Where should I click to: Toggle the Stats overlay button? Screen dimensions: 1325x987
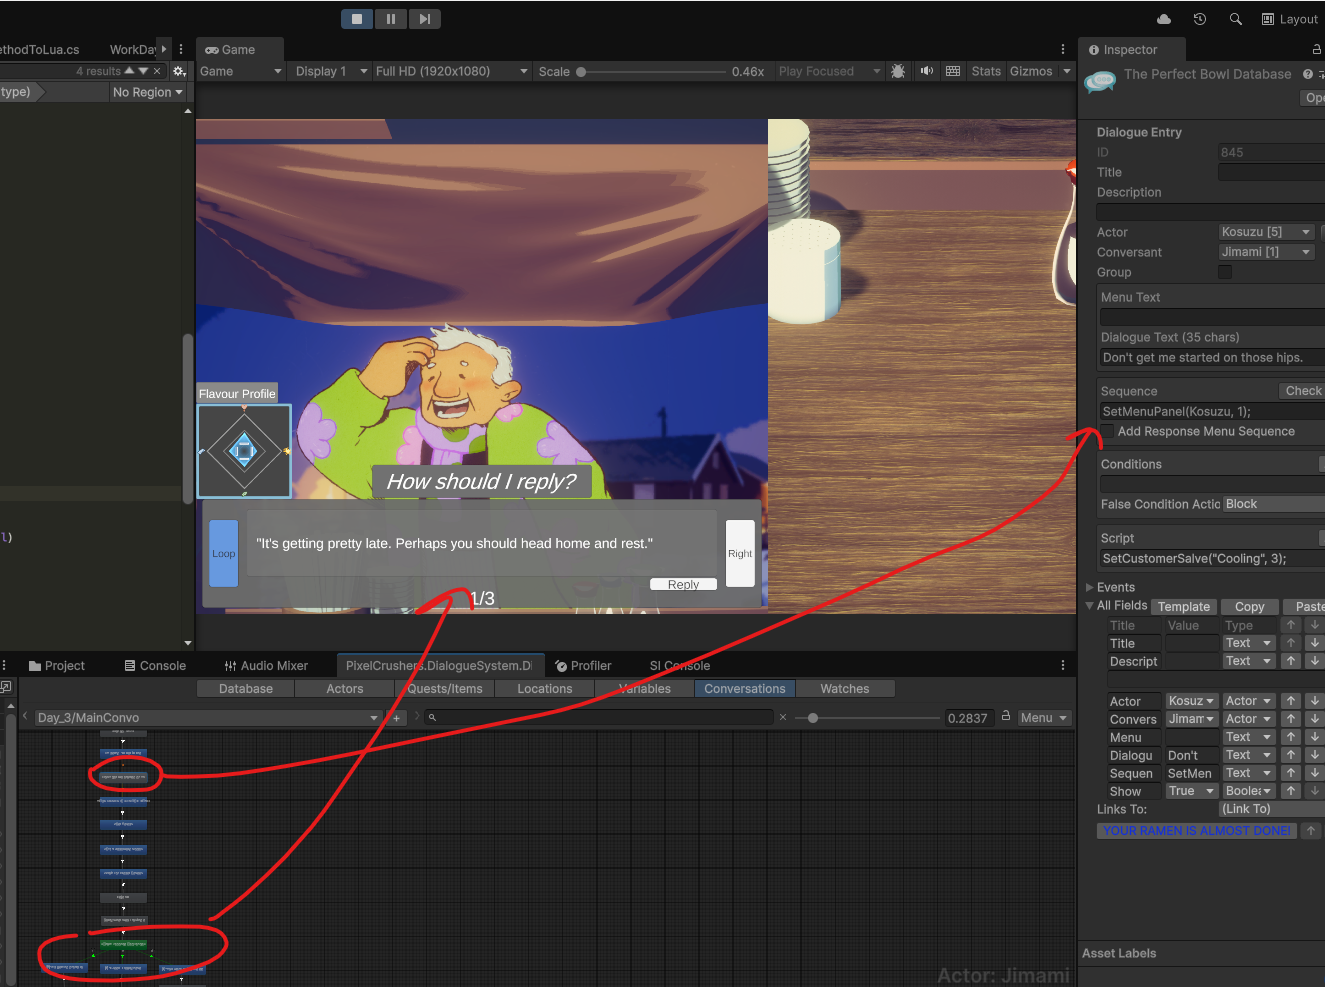click(986, 71)
